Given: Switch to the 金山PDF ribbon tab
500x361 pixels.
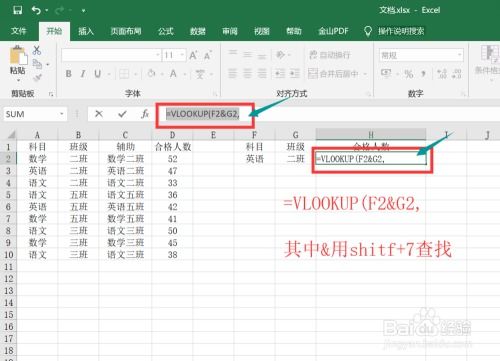Looking at the screenshot, I should tap(333, 31).
